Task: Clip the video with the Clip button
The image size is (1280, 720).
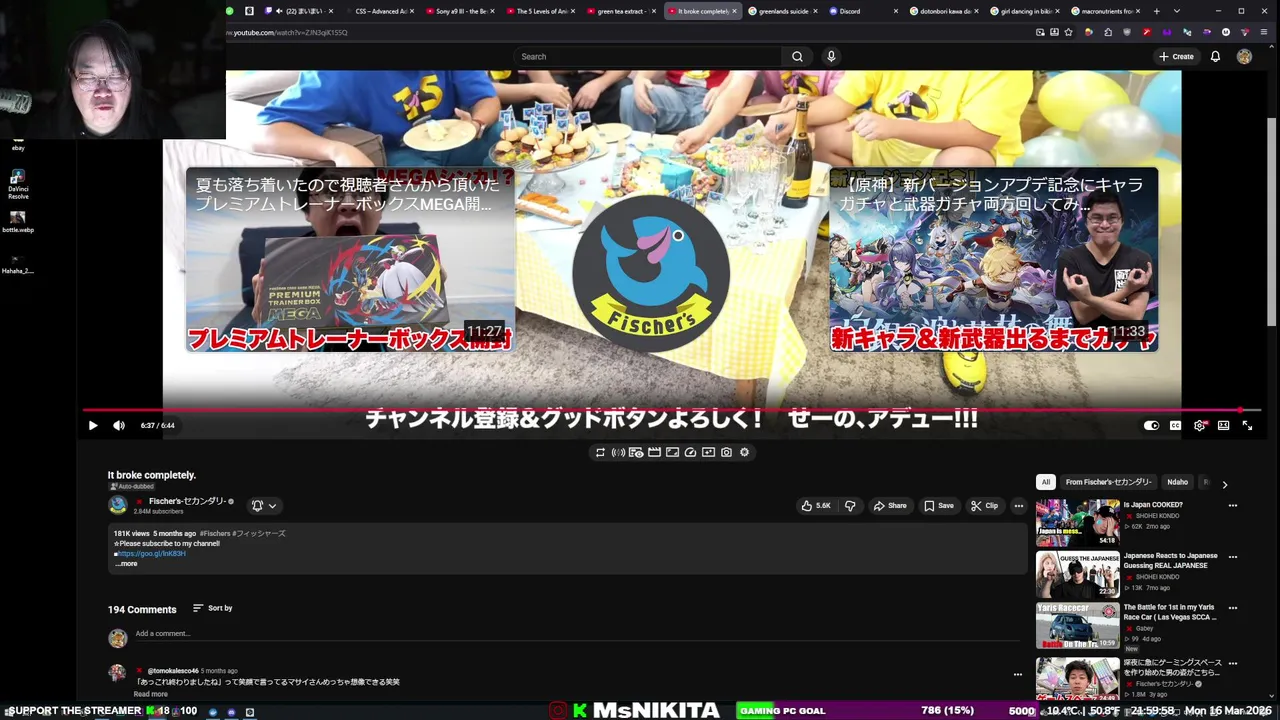Action: [984, 506]
